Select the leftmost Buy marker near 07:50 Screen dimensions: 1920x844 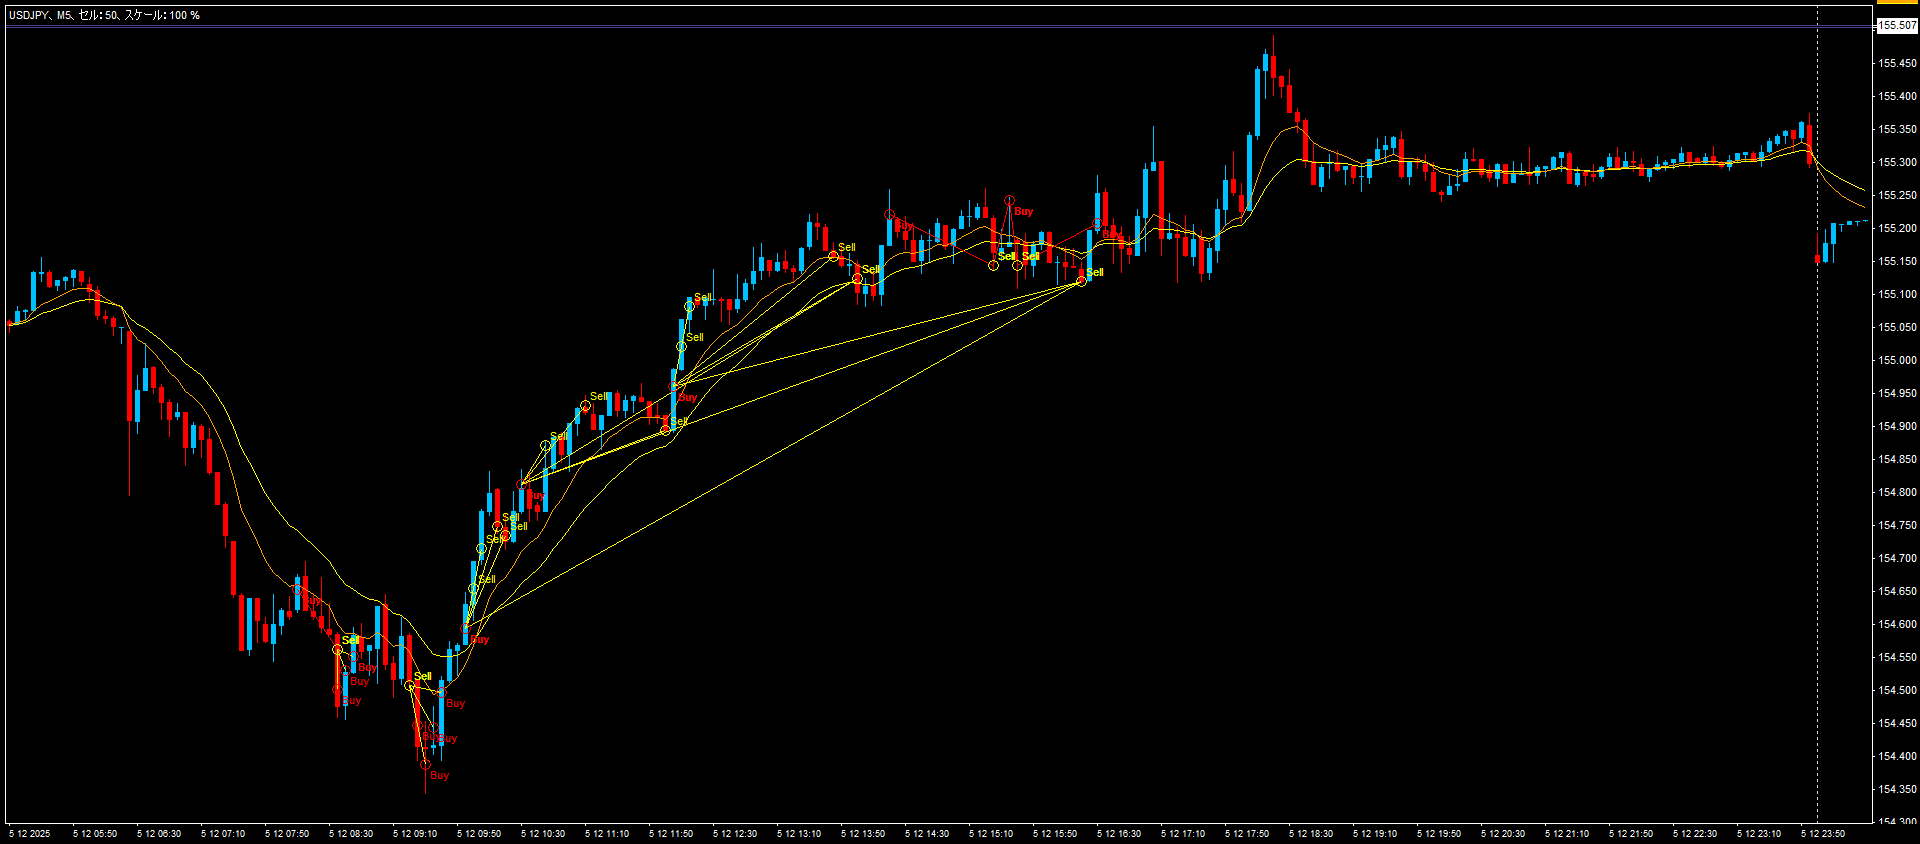[x=297, y=590]
